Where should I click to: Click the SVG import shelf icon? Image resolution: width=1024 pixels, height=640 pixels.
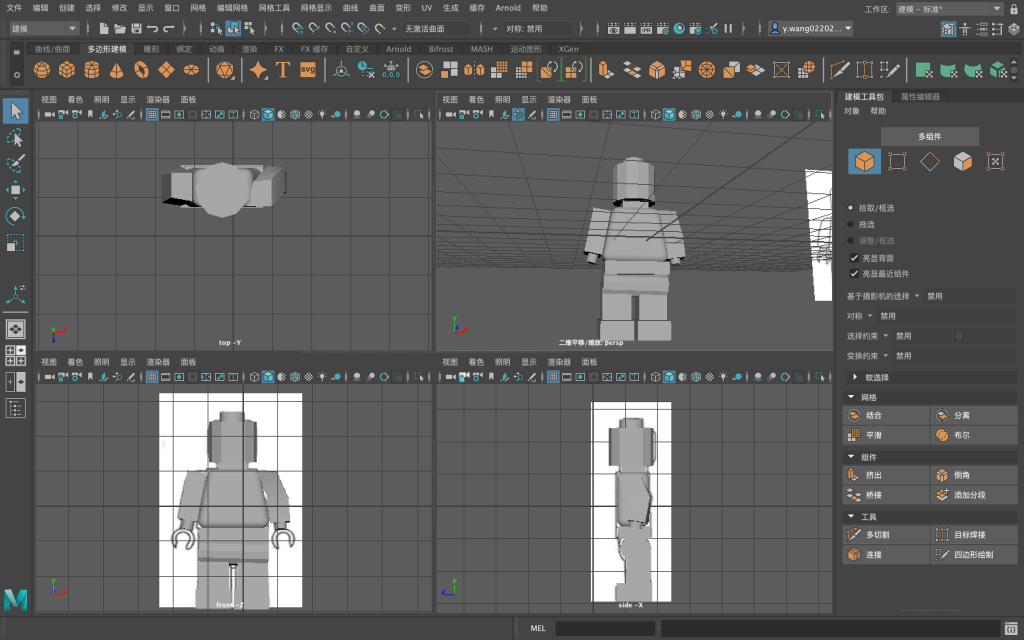point(308,70)
